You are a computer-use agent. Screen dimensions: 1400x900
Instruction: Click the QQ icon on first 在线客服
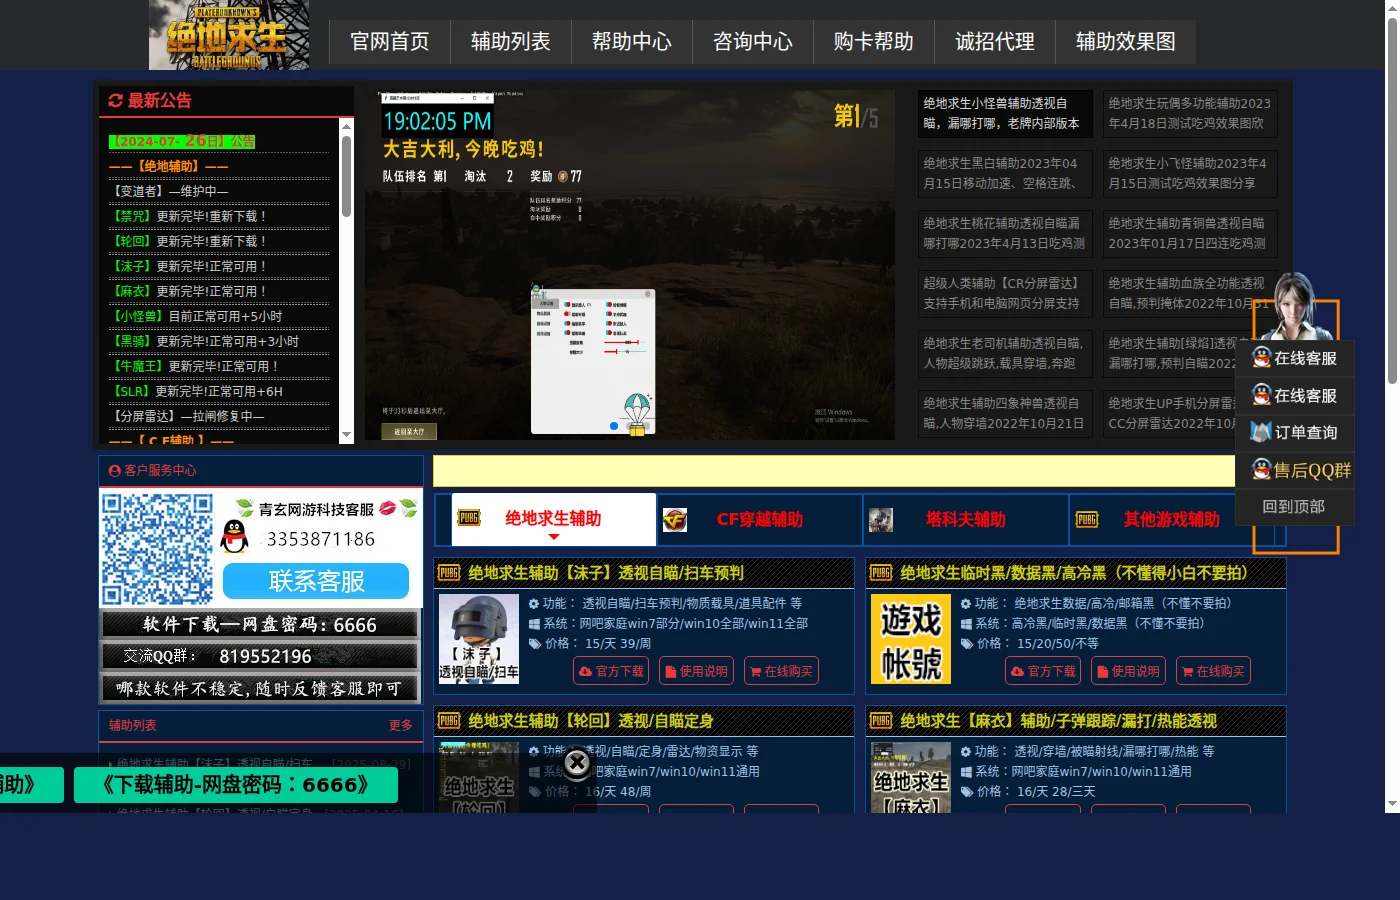pos(1262,357)
